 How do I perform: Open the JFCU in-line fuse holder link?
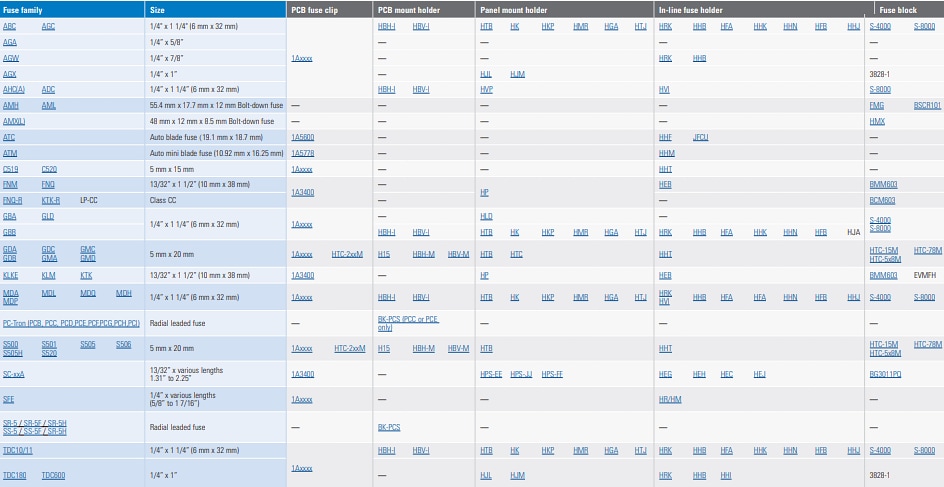(701, 136)
